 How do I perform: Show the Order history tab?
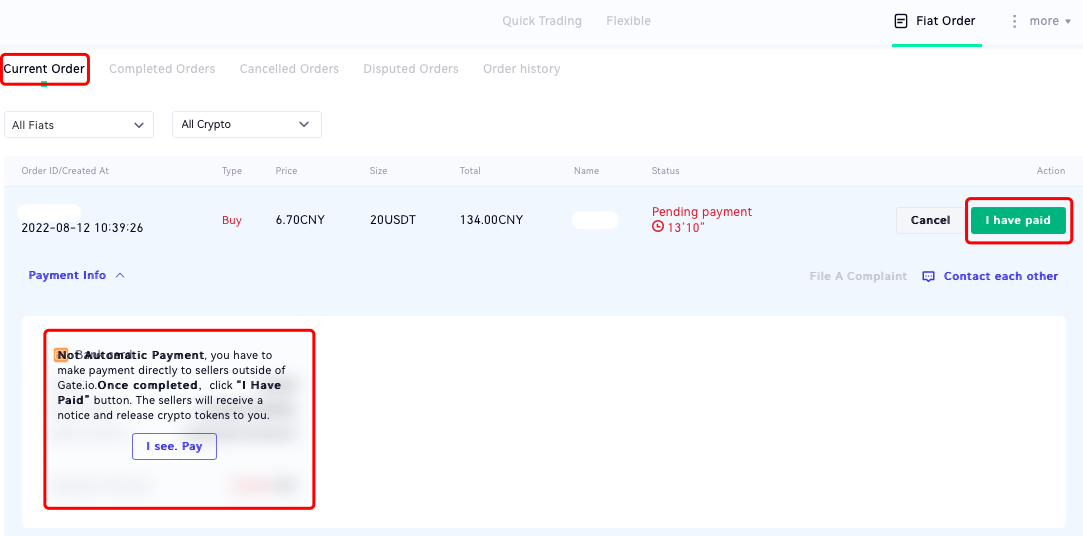[521, 69]
